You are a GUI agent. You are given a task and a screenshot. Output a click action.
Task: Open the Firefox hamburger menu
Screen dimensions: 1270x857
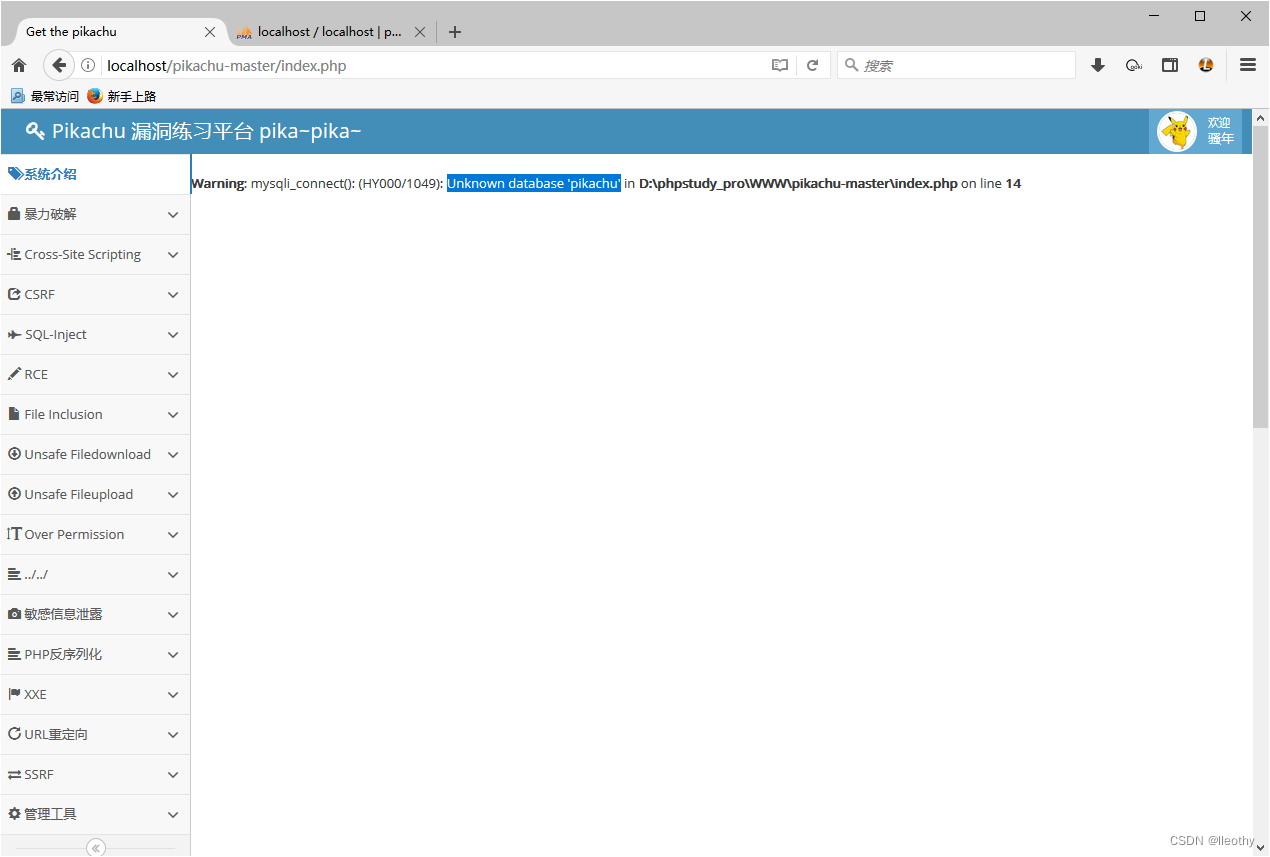click(x=1248, y=65)
